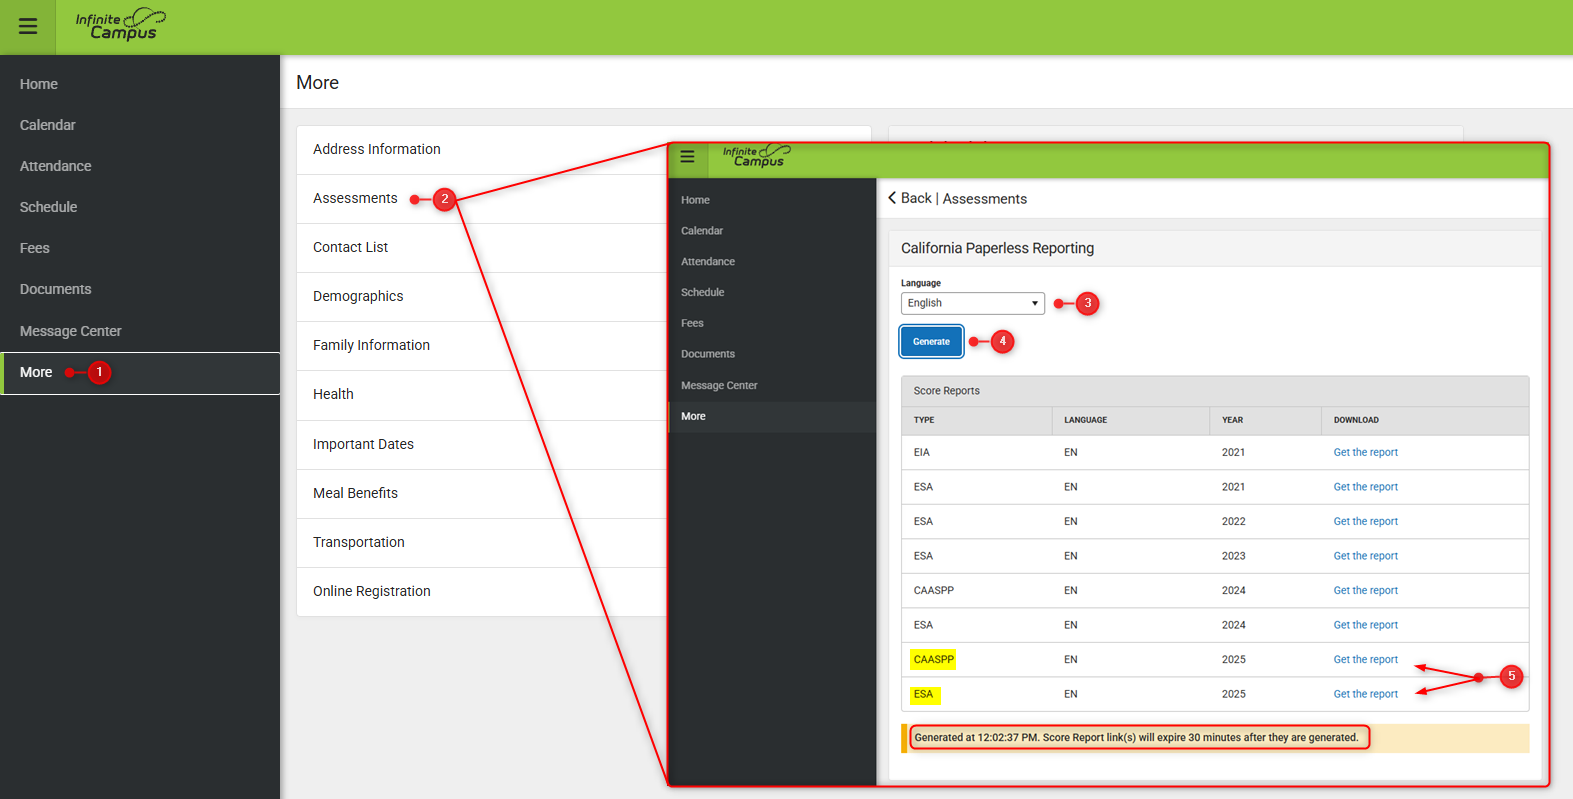Open Message Center in main sidebar
The height and width of the screenshot is (799, 1573).
pos(71,331)
